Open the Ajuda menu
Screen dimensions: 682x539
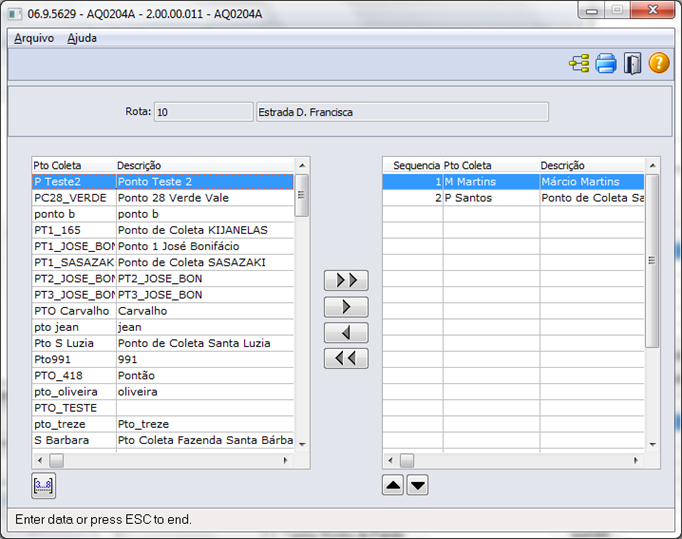point(82,38)
